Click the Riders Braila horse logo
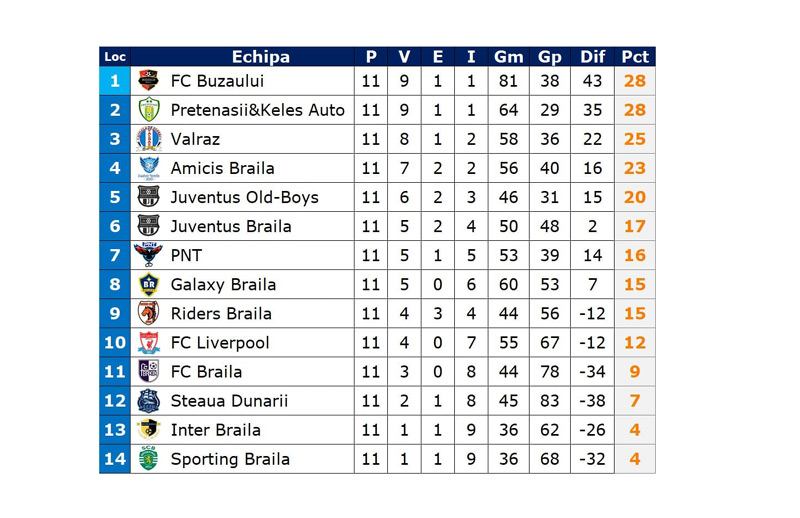Viewport: 800px width, 518px height. pyautogui.click(x=148, y=313)
